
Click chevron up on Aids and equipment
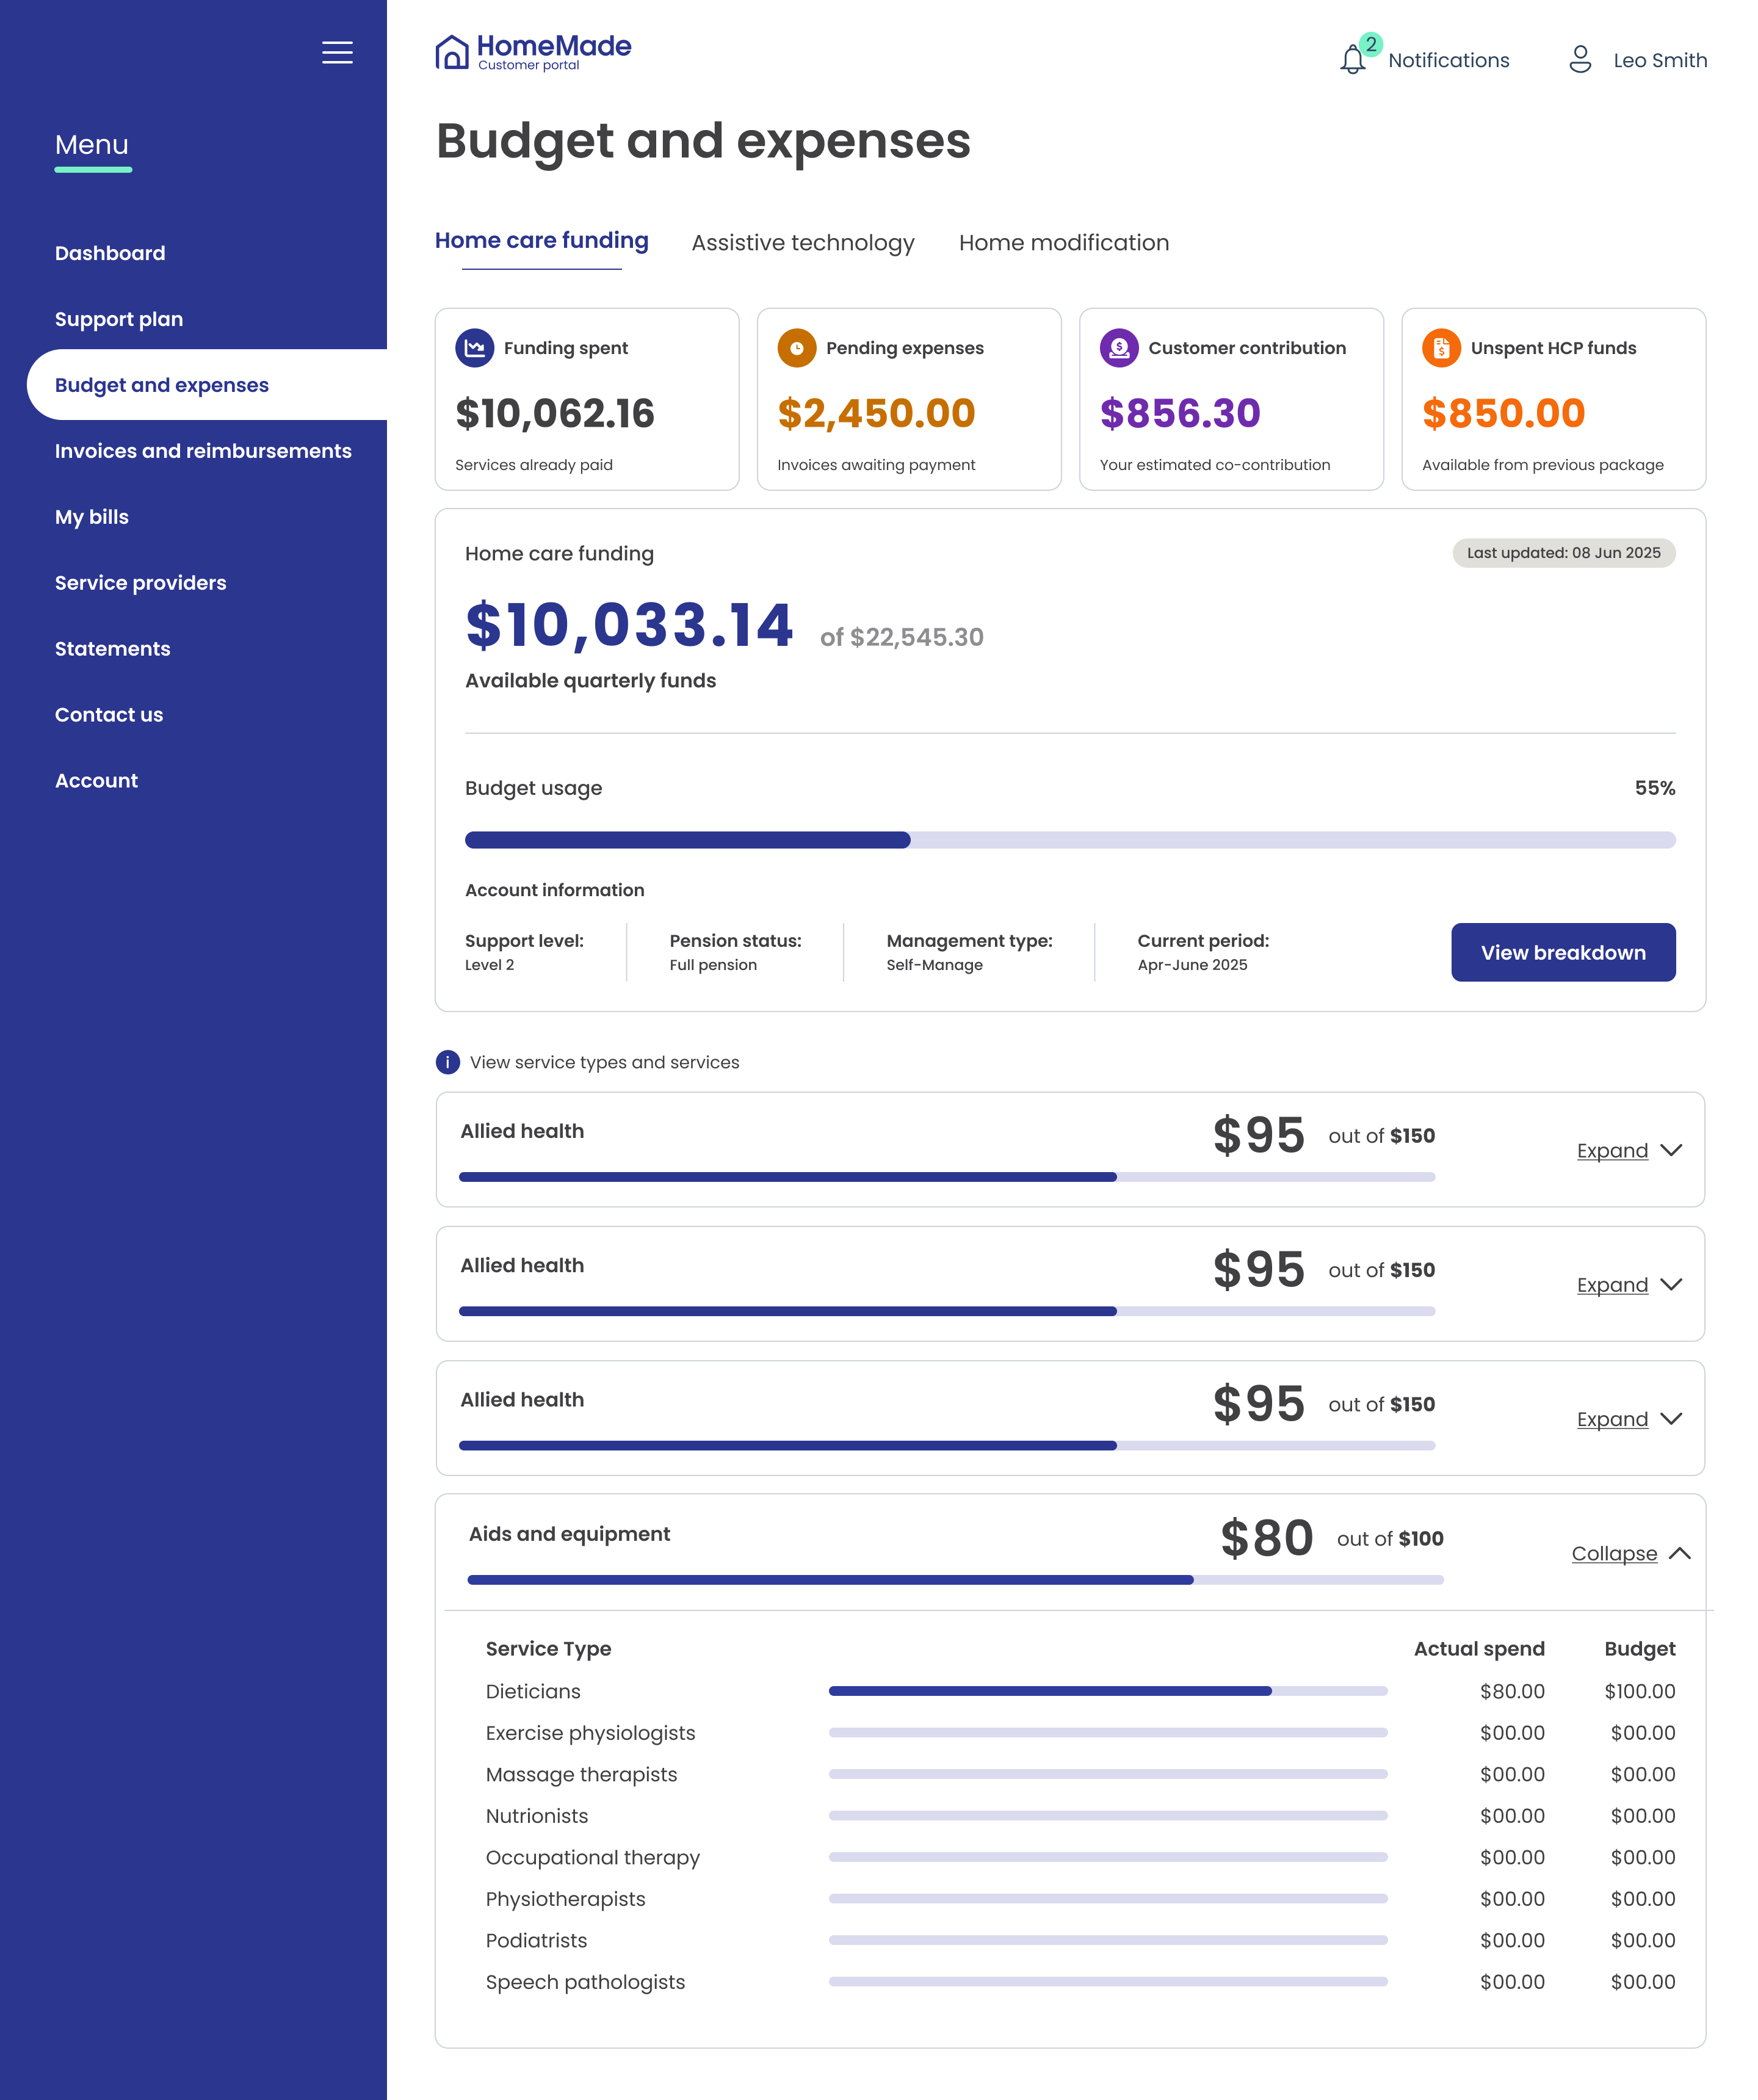click(x=1680, y=1553)
